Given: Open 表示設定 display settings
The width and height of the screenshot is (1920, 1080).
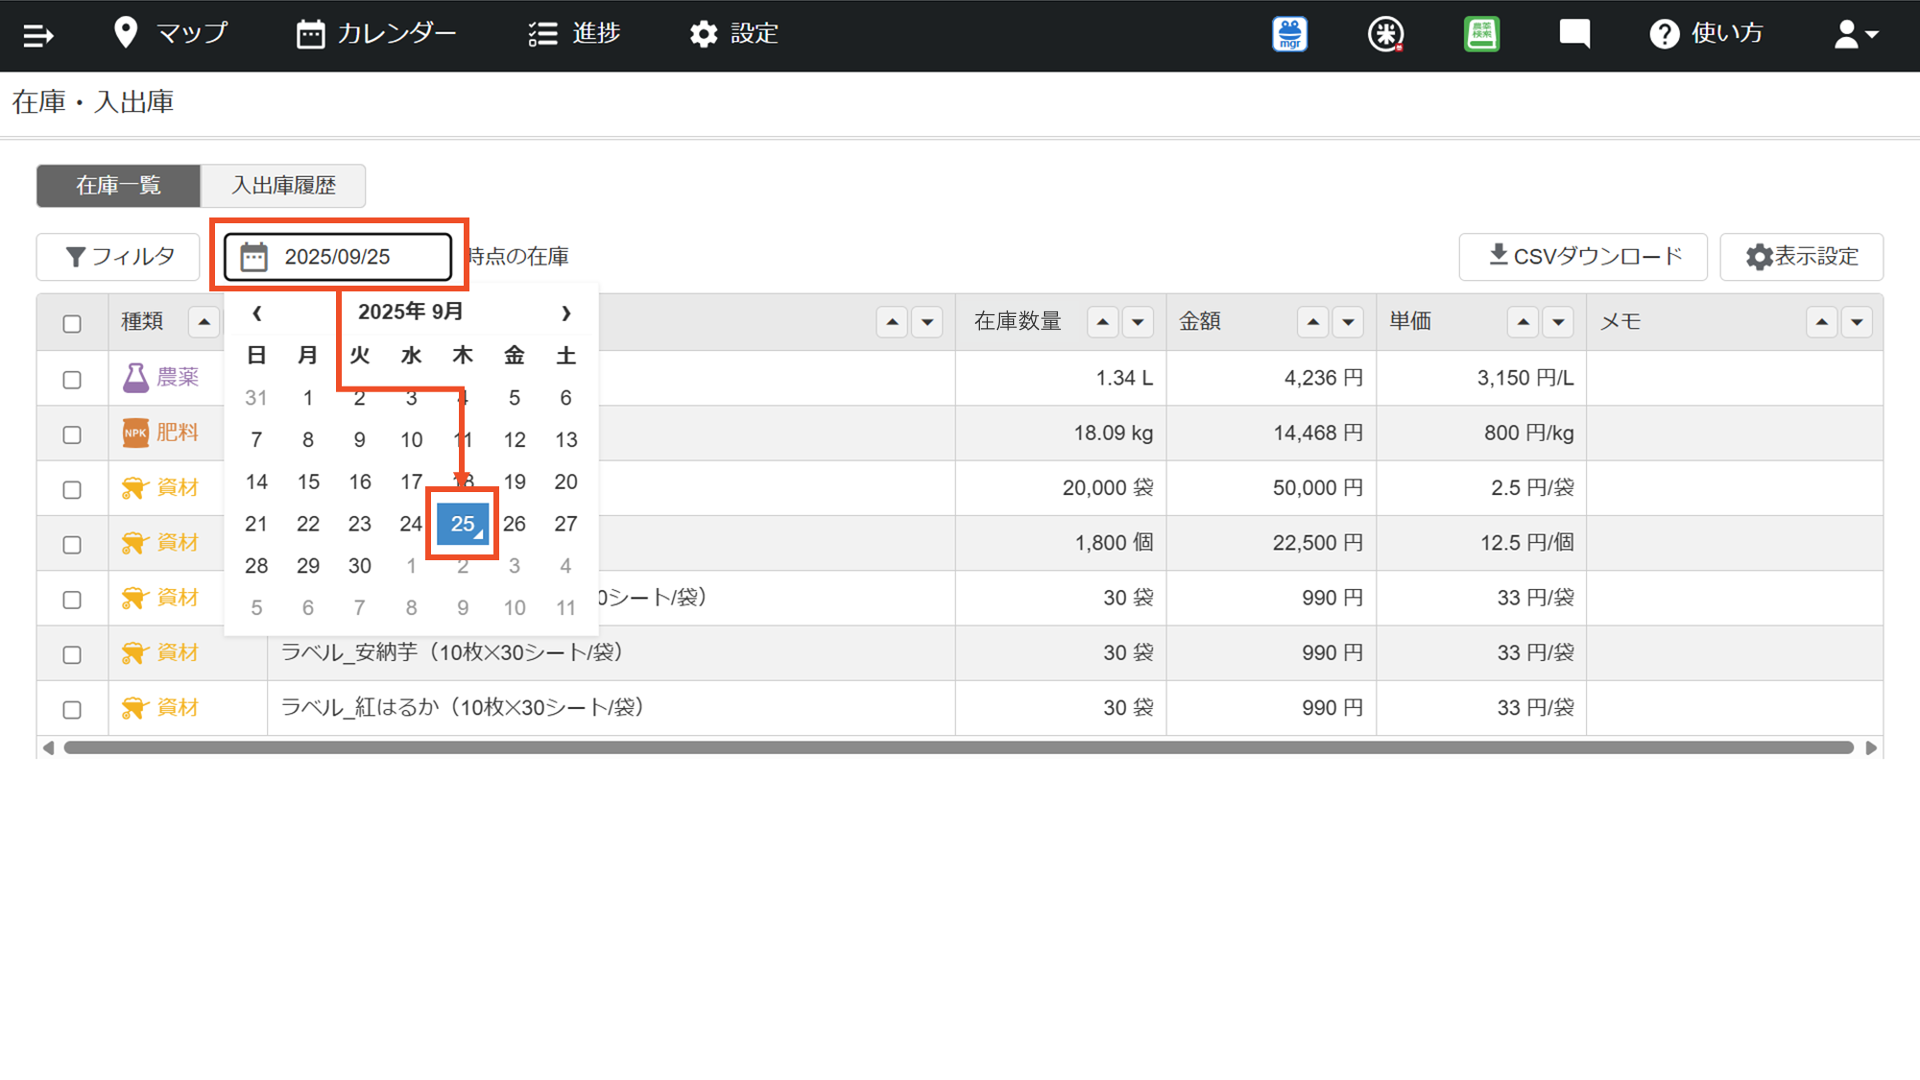Looking at the screenshot, I should (1802, 257).
